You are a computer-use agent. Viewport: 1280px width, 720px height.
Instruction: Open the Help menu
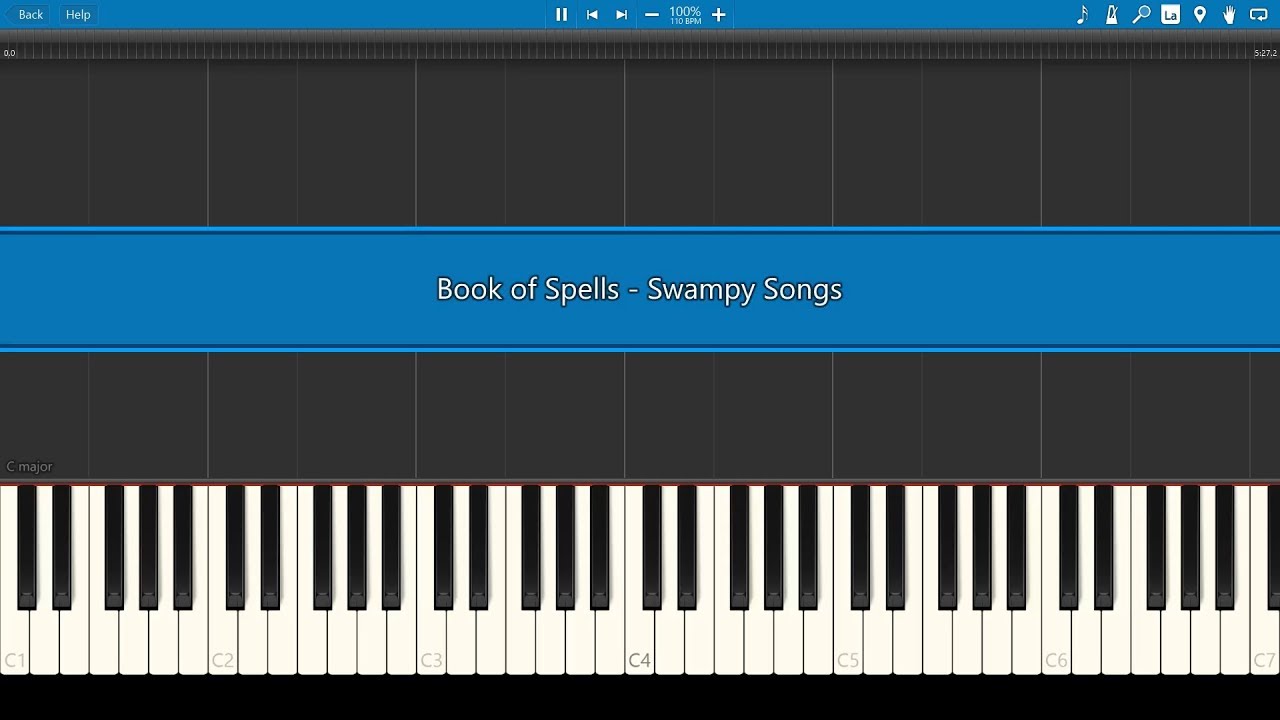coord(78,14)
